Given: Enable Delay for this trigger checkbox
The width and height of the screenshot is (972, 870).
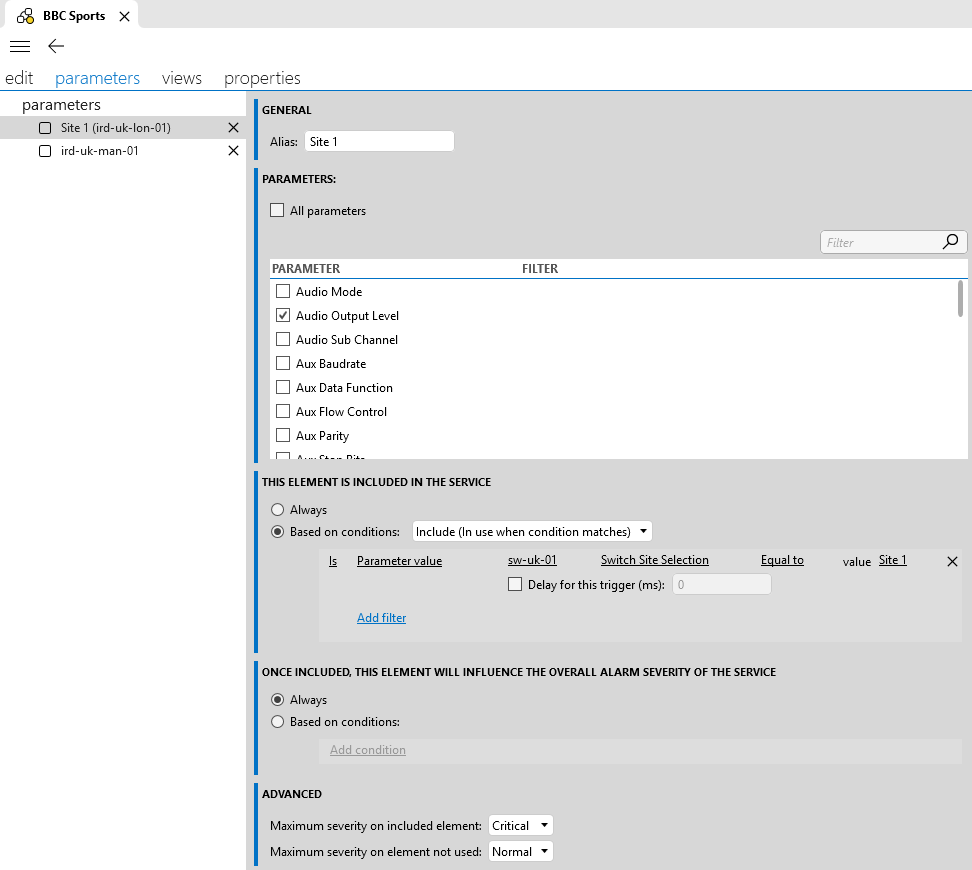Looking at the screenshot, I should click(515, 584).
